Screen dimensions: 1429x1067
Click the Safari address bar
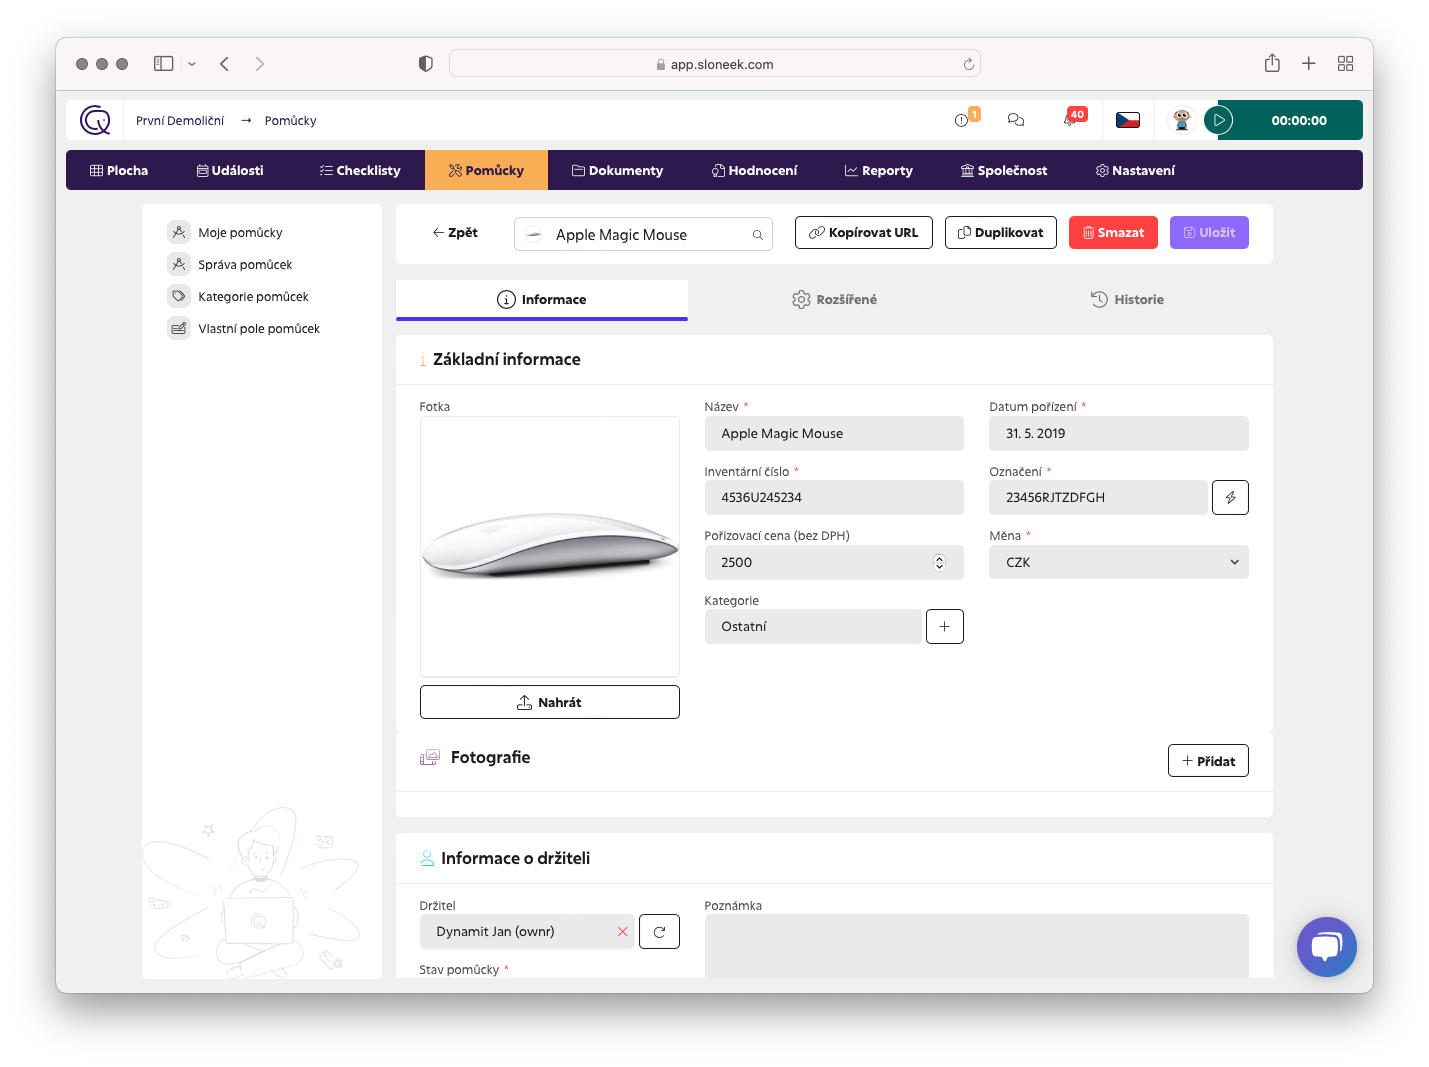pos(715,63)
